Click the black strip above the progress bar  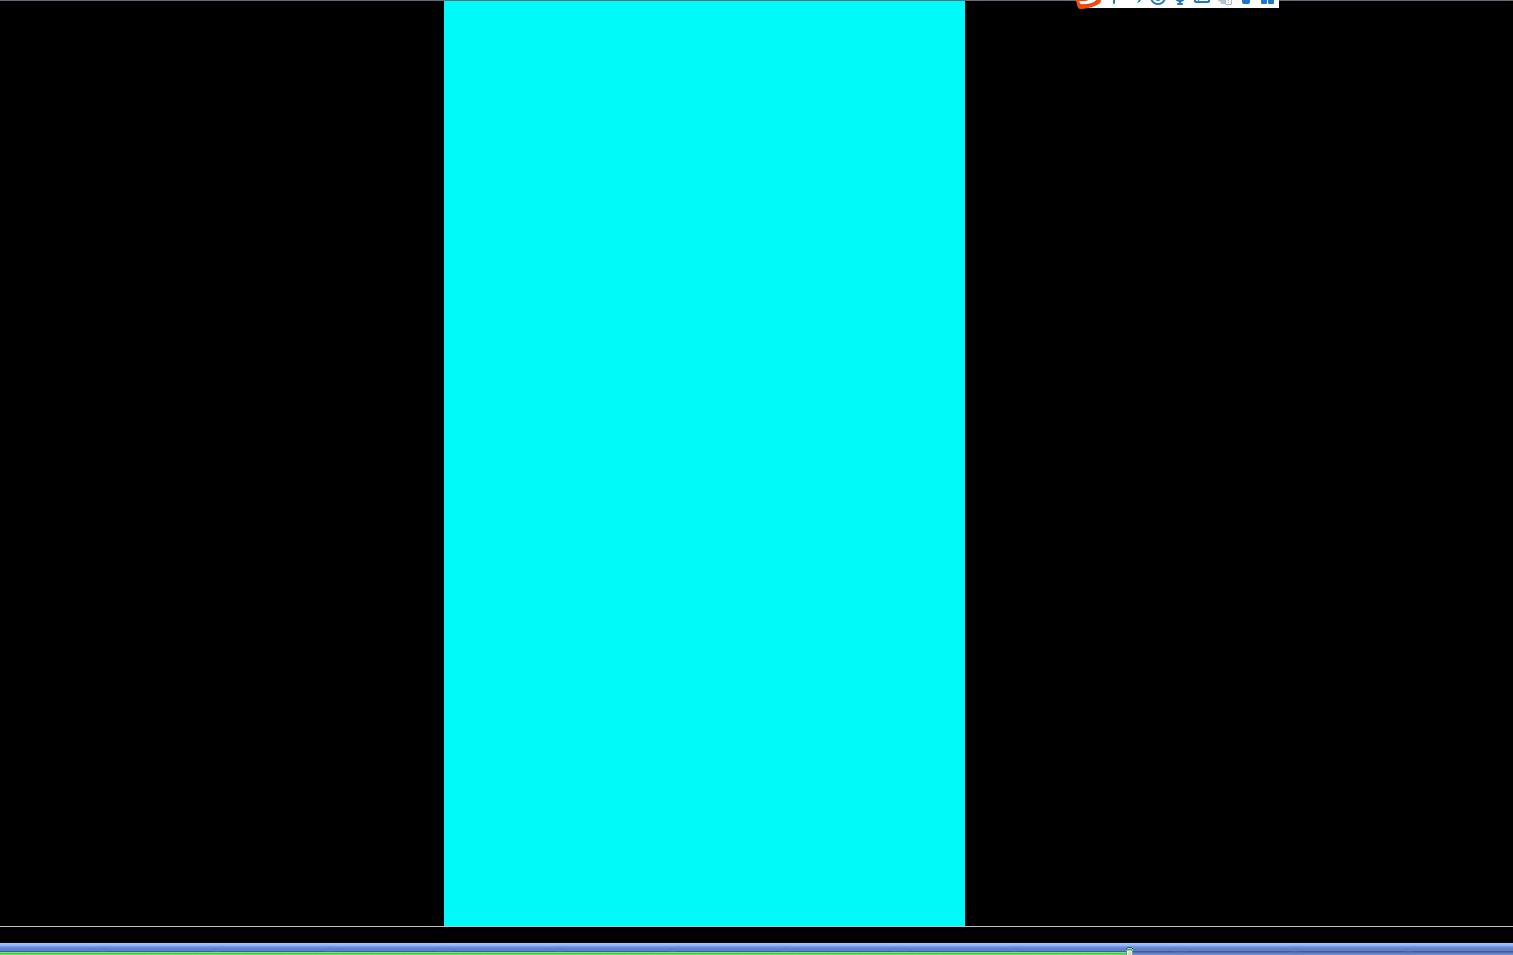(x=756, y=934)
